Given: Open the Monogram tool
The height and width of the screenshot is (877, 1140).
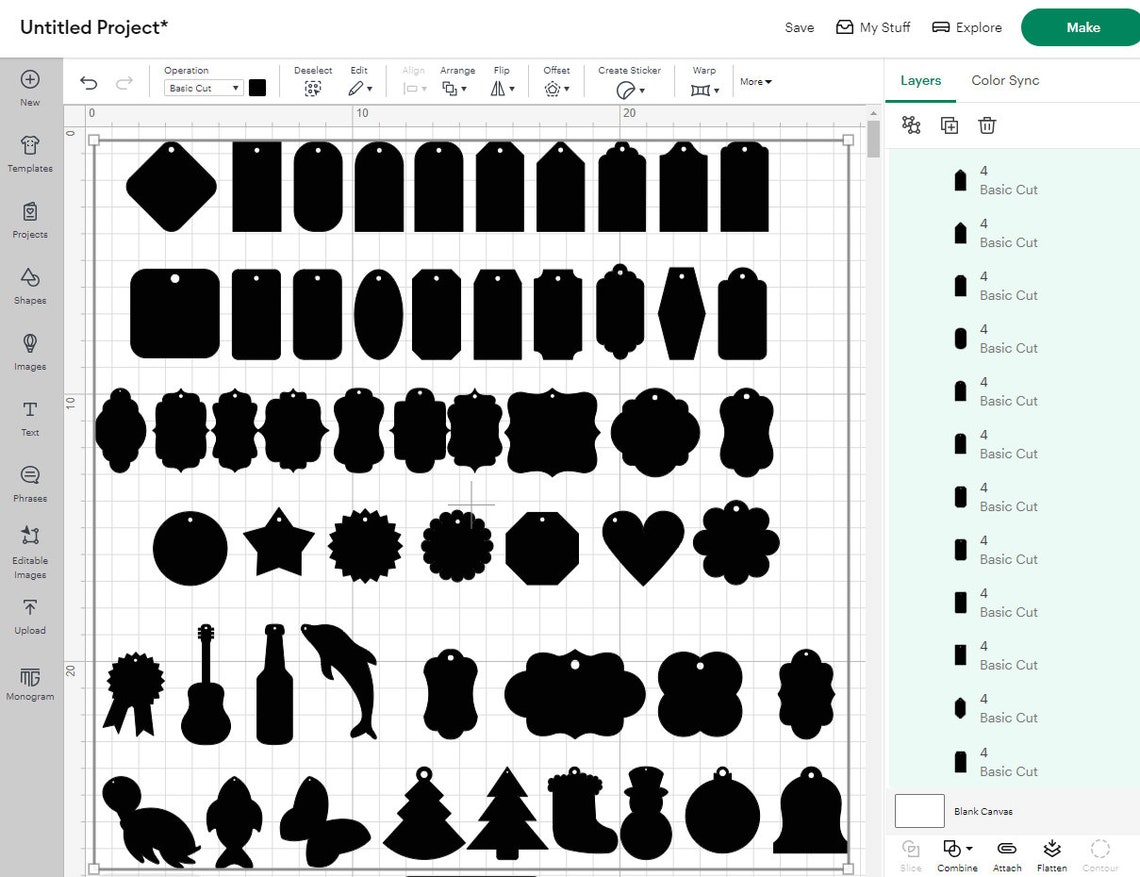Looking at the screenshot, I should (30, 682).
